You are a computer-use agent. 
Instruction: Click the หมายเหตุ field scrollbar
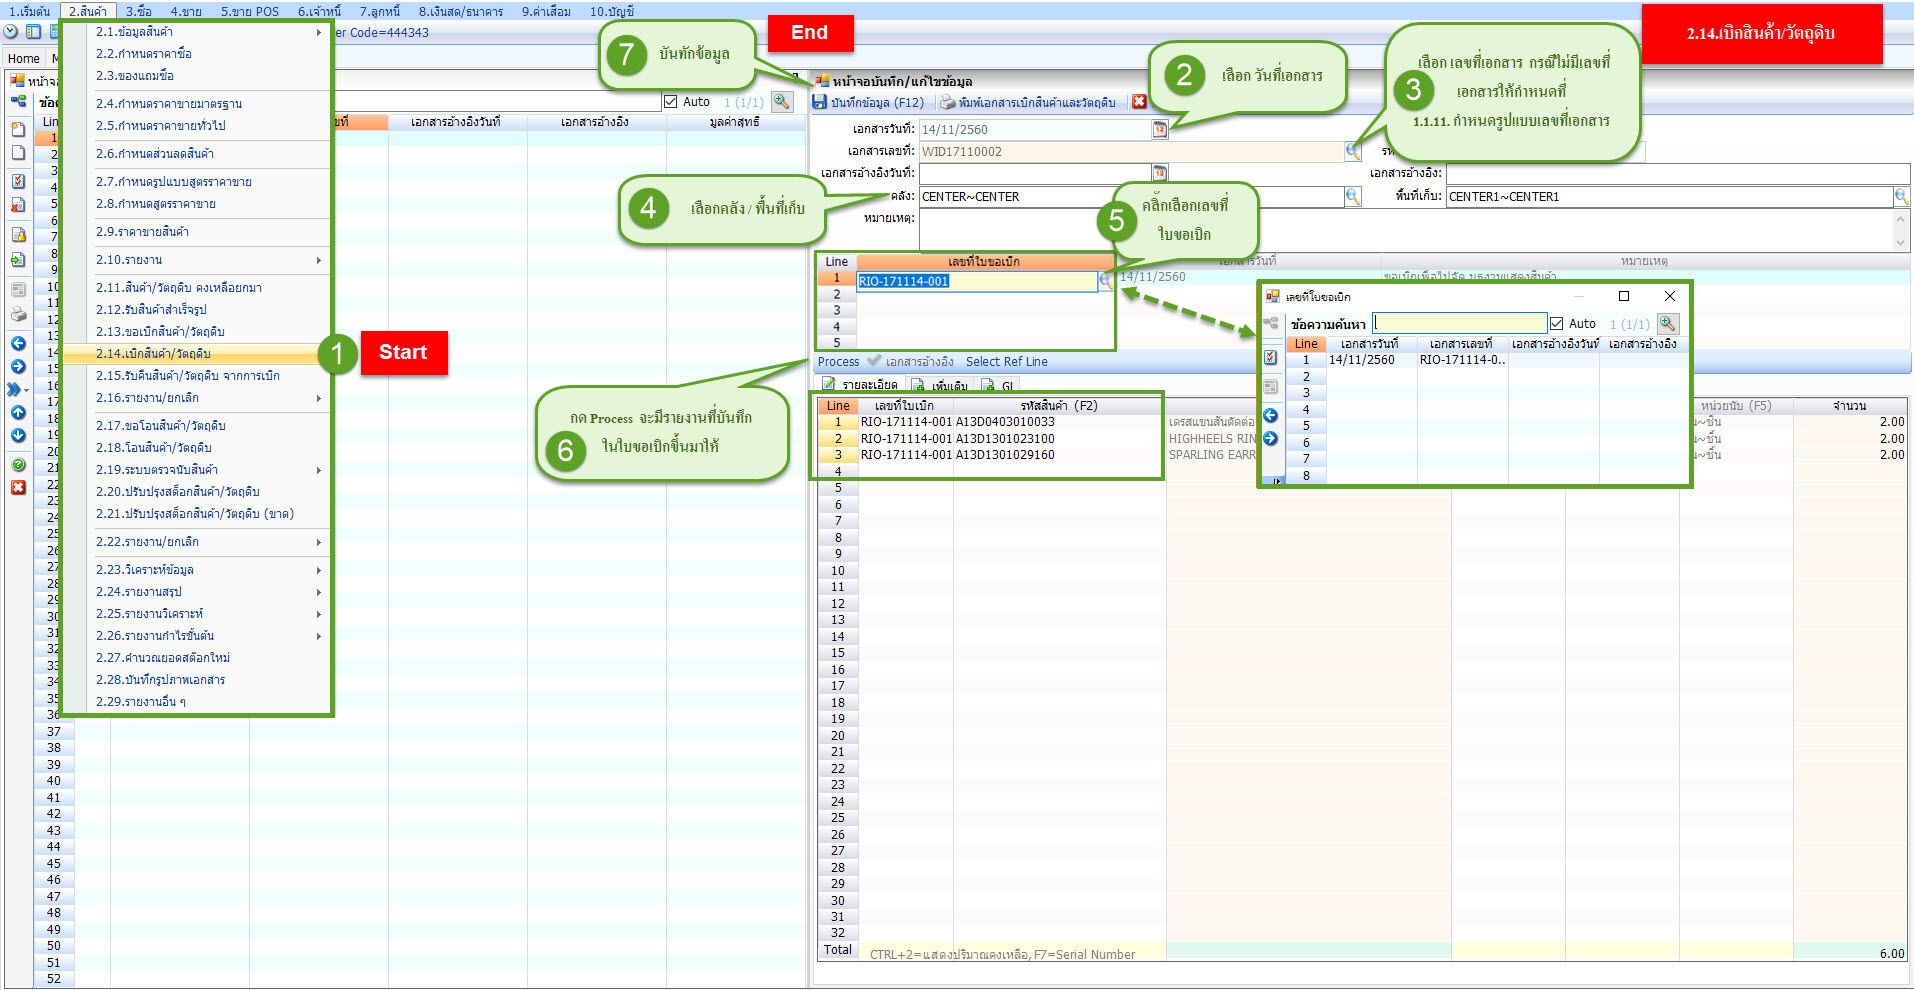(x=1901, y=230)
